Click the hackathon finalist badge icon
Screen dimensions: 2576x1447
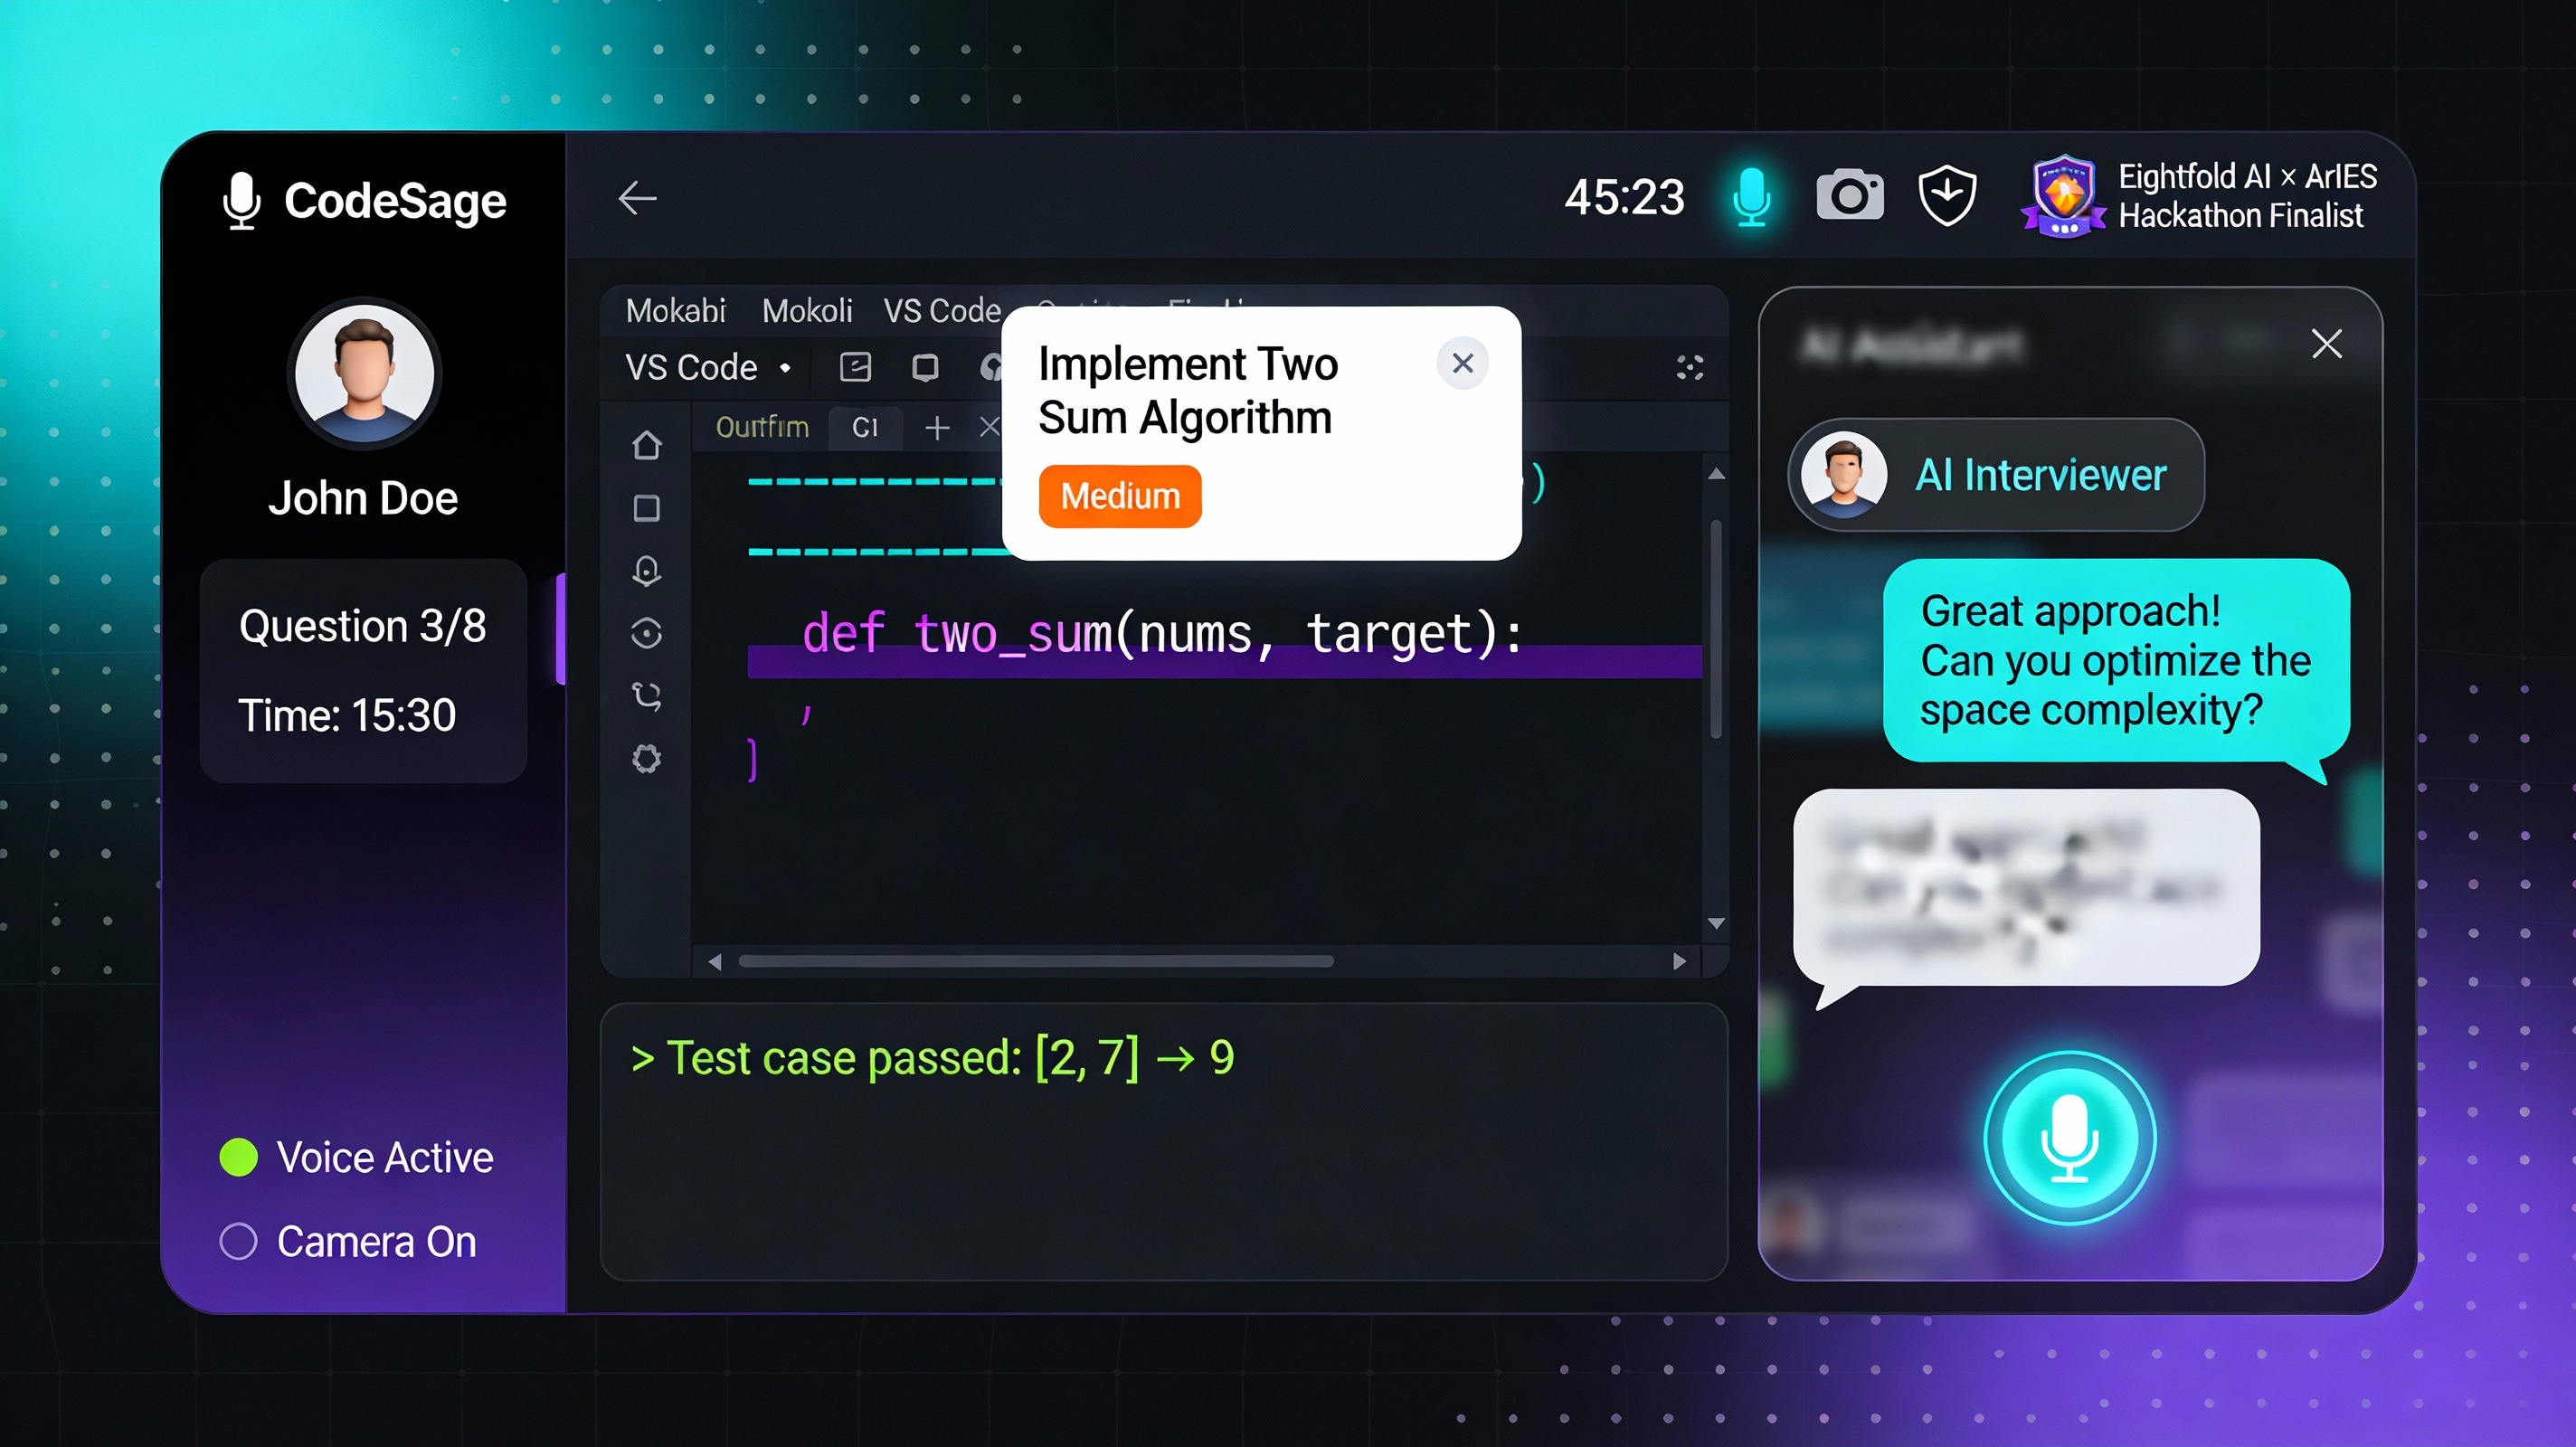tap(2064, 196)
